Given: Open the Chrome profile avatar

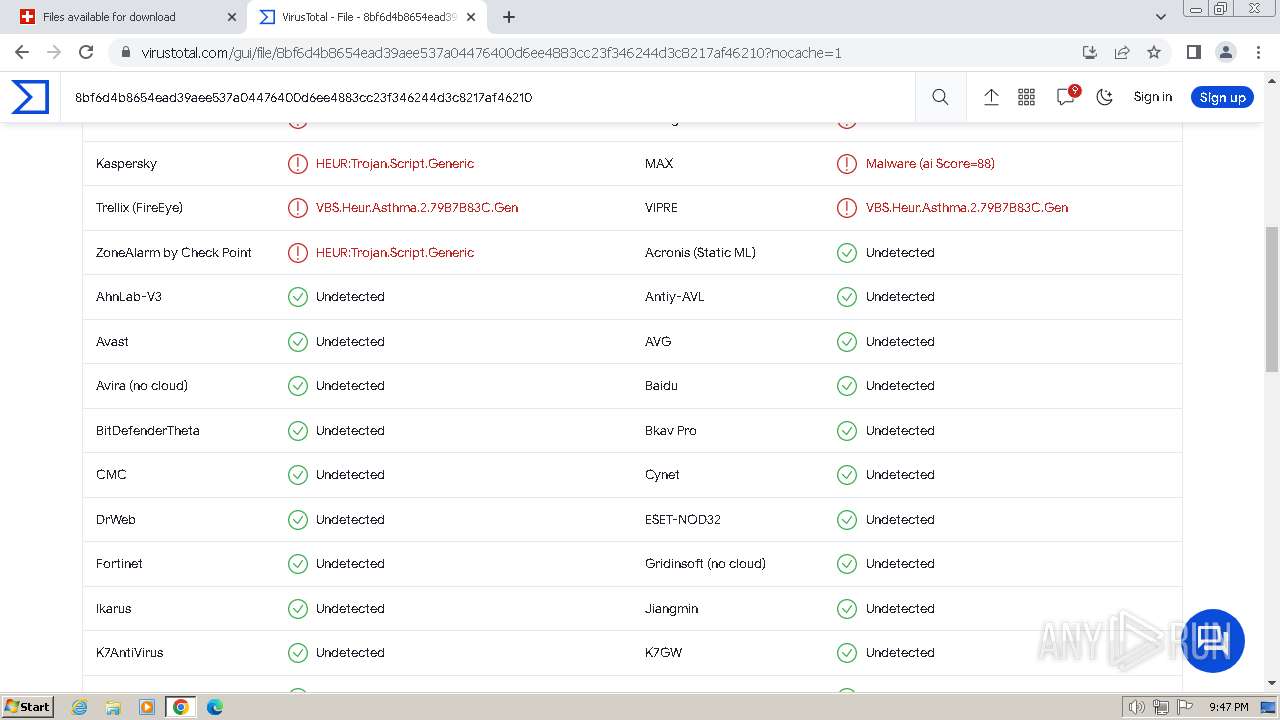Looking at the screenshot, I should click(x=1225, y=52).
